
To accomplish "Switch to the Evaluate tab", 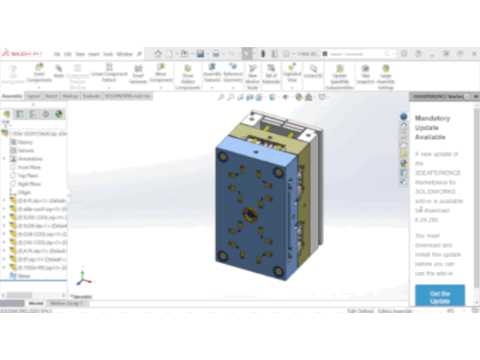I will point(91,96).
